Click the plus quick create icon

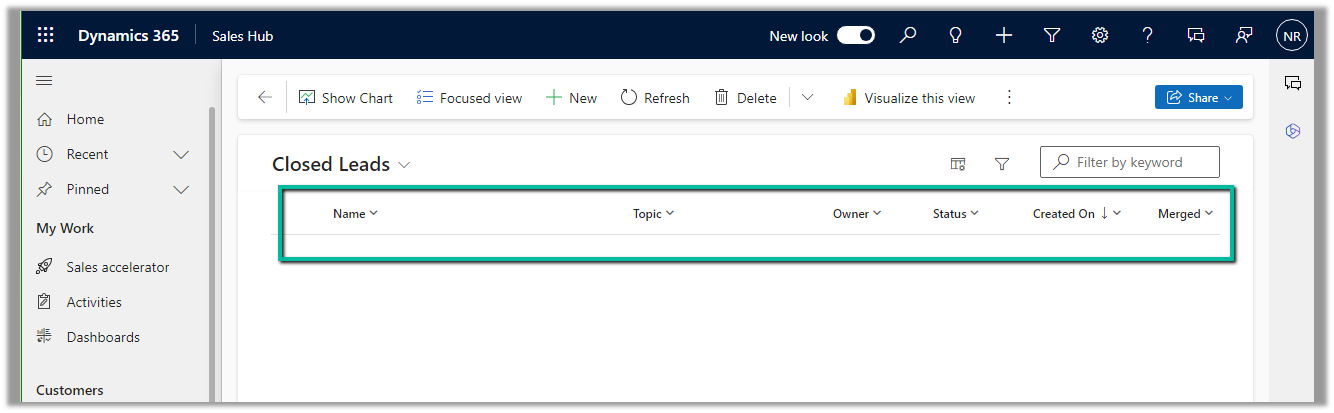(1004, 35)
